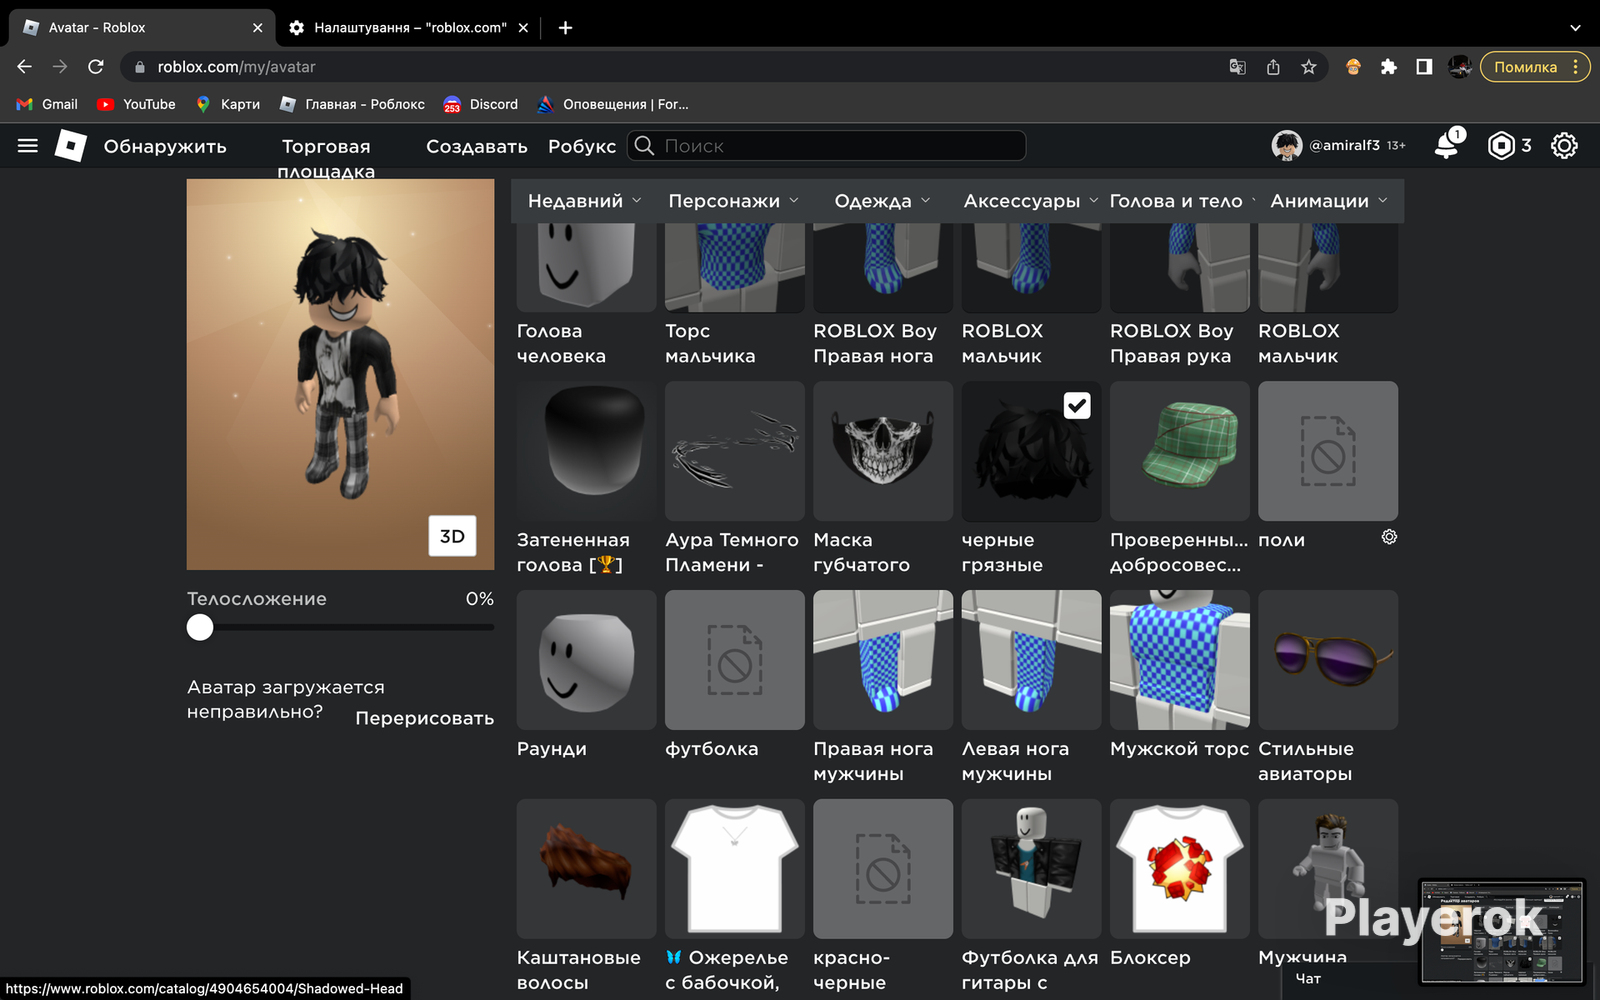Close the Avatar - Roblox tab
This screenshot has width=1600, height=1000.
(x=257, y=28)
